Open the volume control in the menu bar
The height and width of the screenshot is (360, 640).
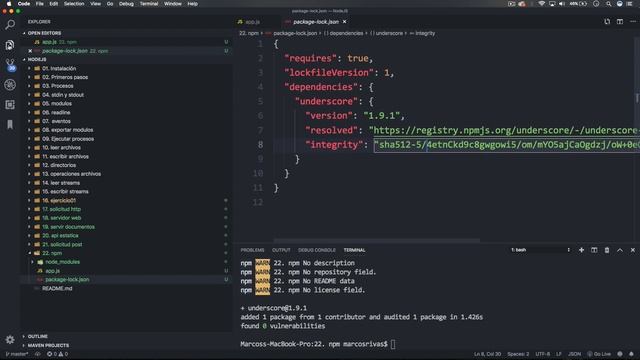pos(562,4)
